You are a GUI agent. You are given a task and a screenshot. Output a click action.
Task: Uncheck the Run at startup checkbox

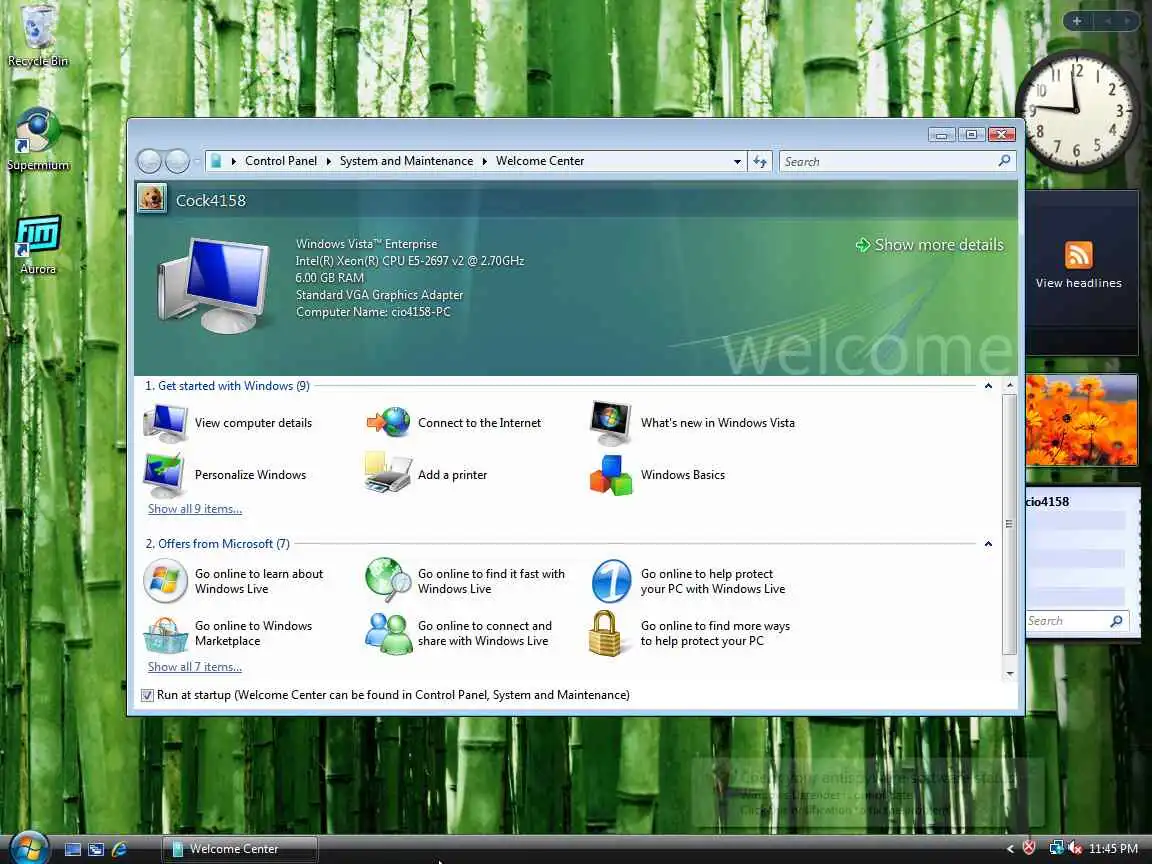click(148, 695)
